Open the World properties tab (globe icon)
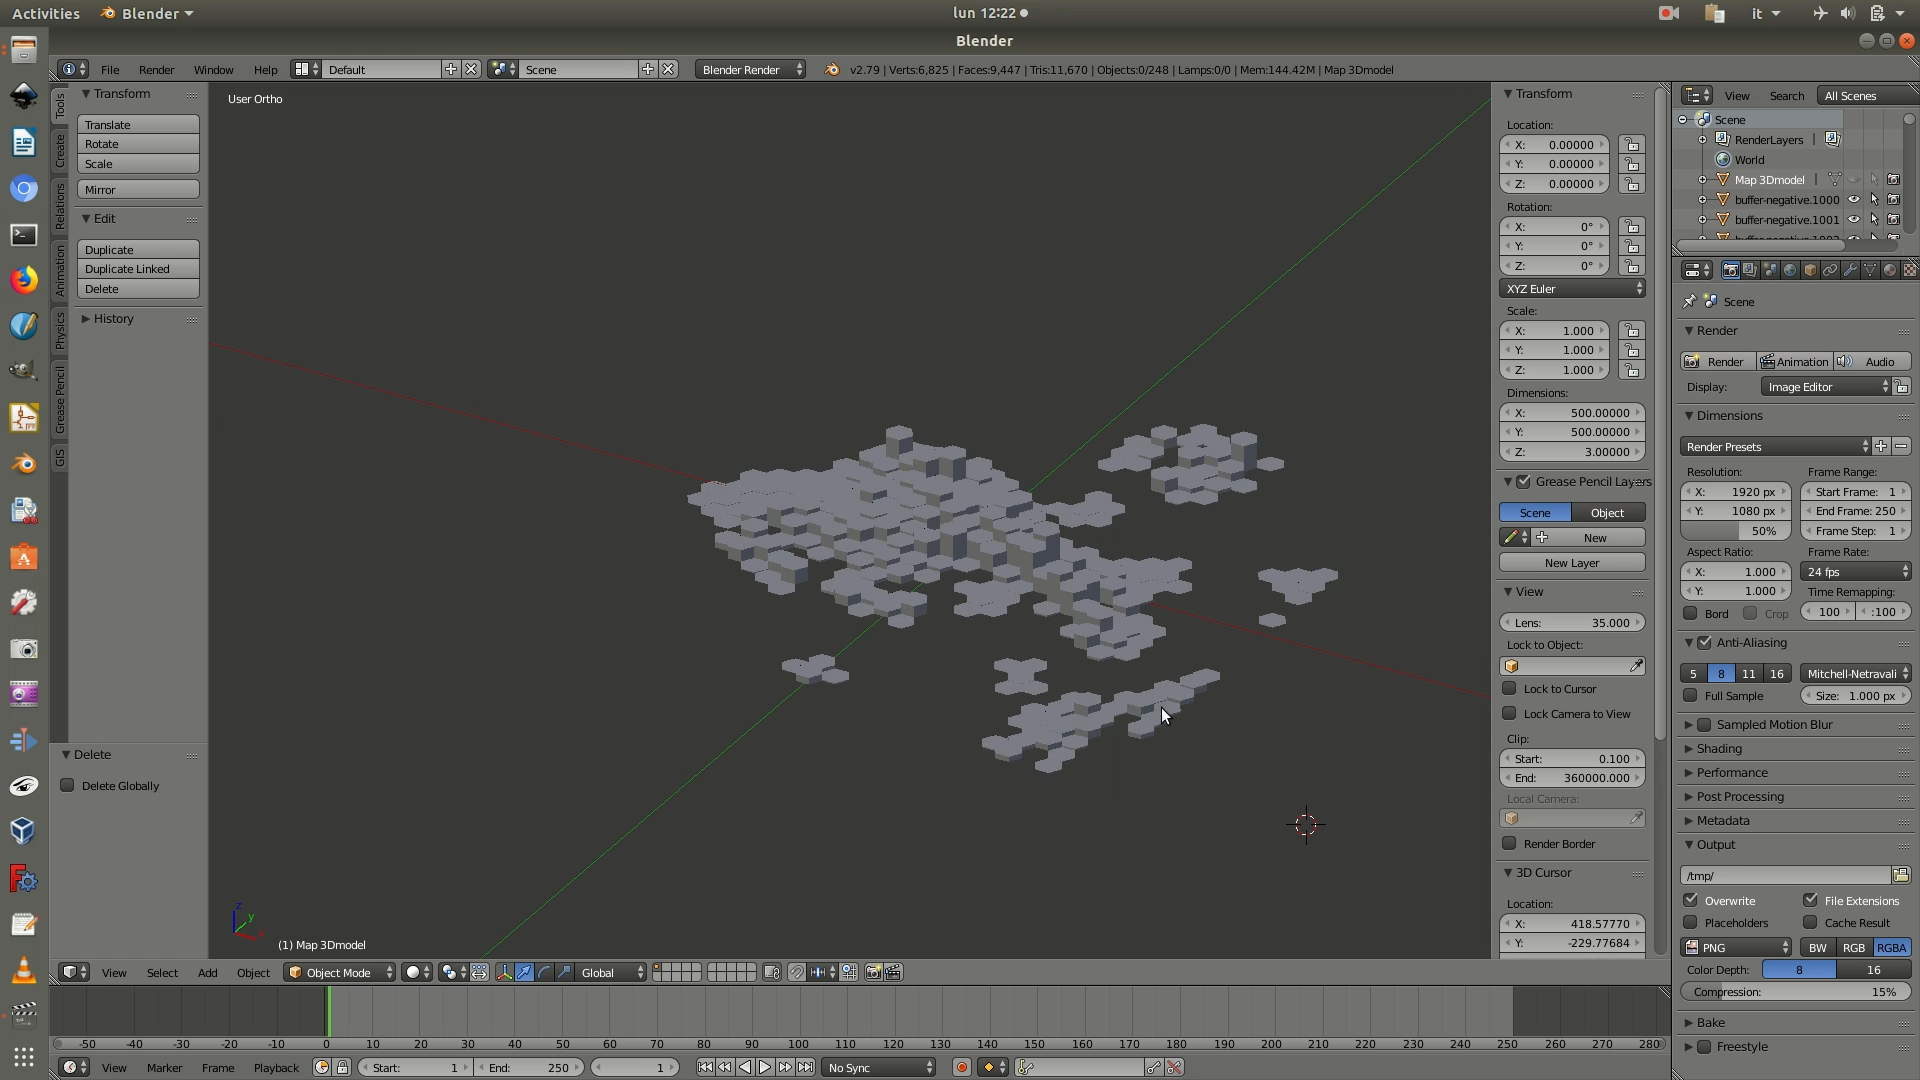 pyautogui.click(x=1790, y=270)
